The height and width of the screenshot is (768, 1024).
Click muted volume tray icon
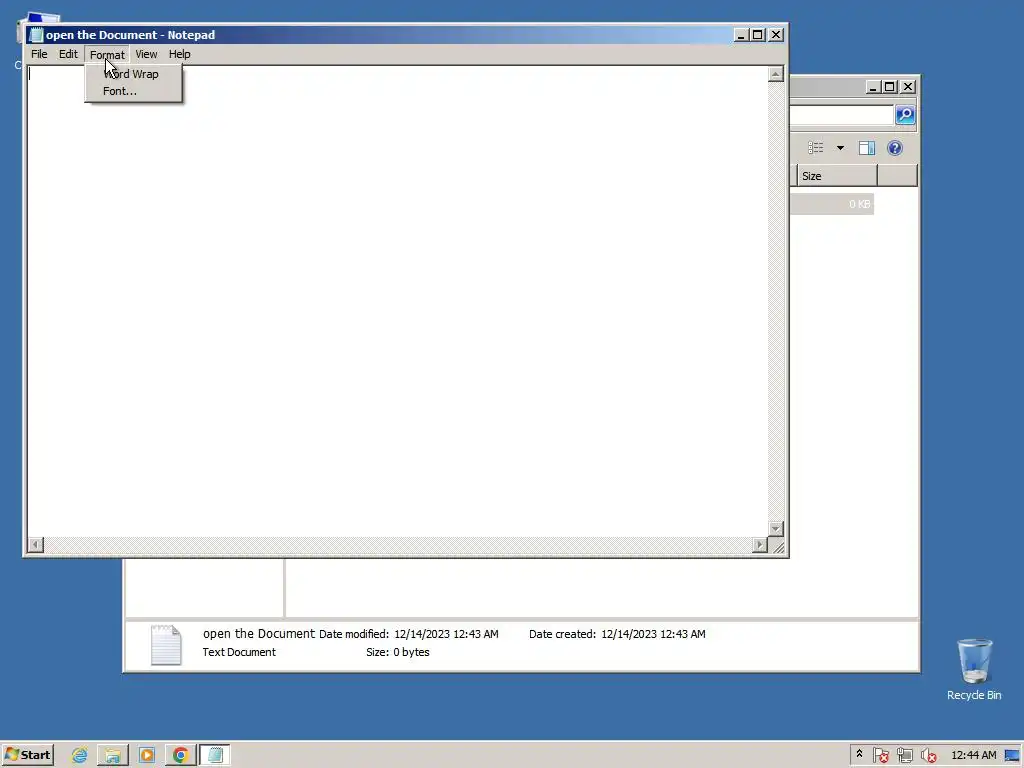(x=928, y=756)
